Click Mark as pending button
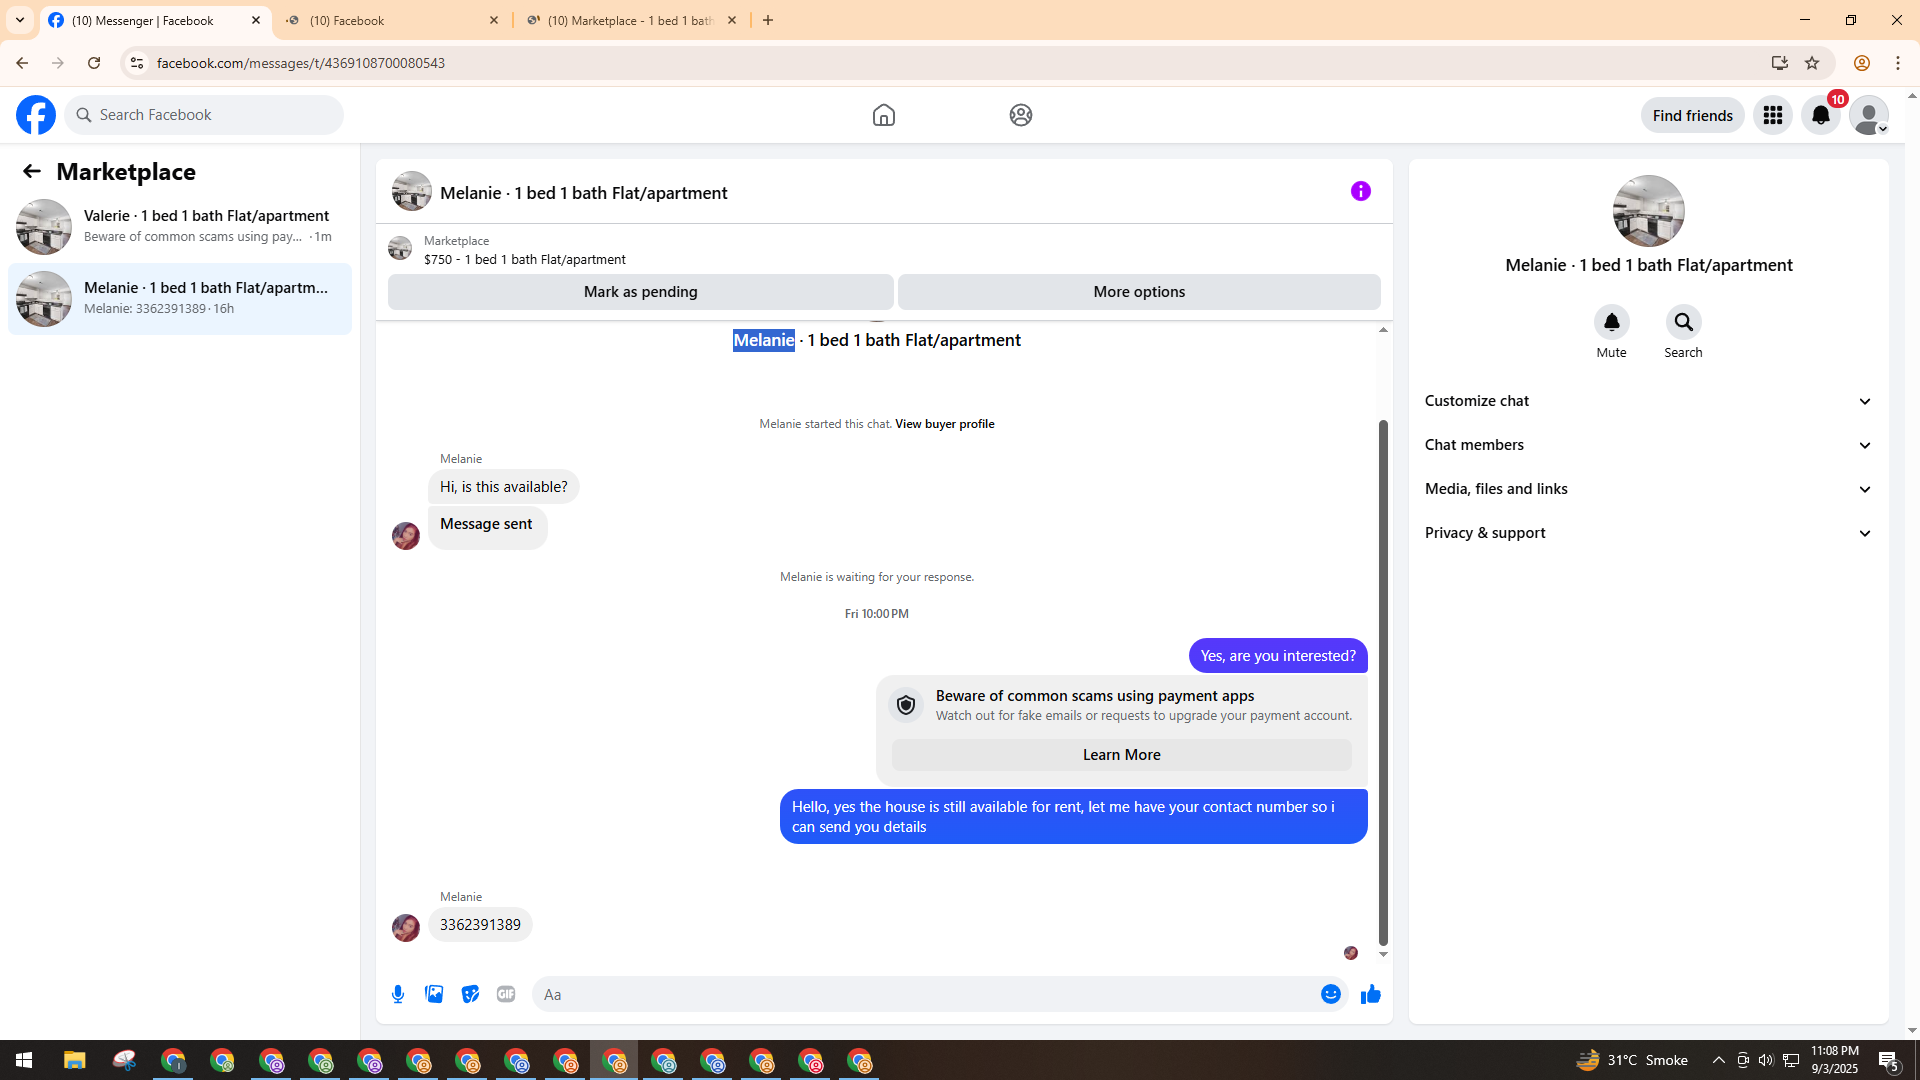 point(640,292)
